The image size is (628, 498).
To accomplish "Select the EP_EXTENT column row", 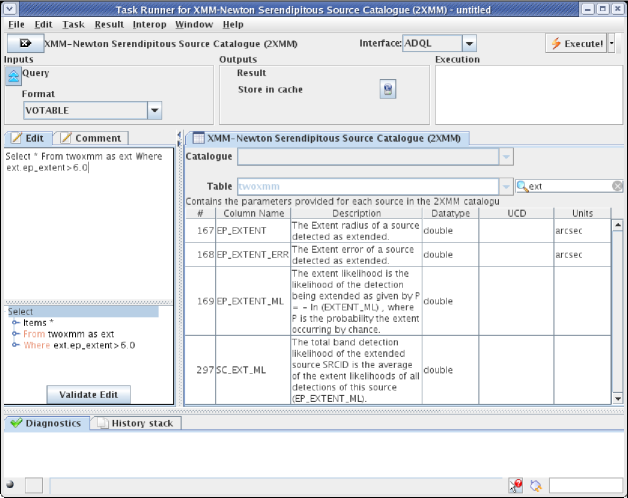I will (398, 231).
